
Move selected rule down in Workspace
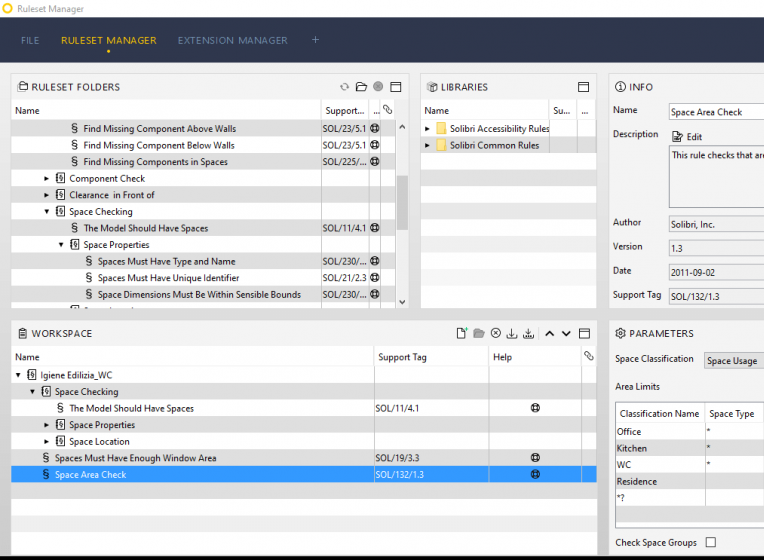coord(566,333)
